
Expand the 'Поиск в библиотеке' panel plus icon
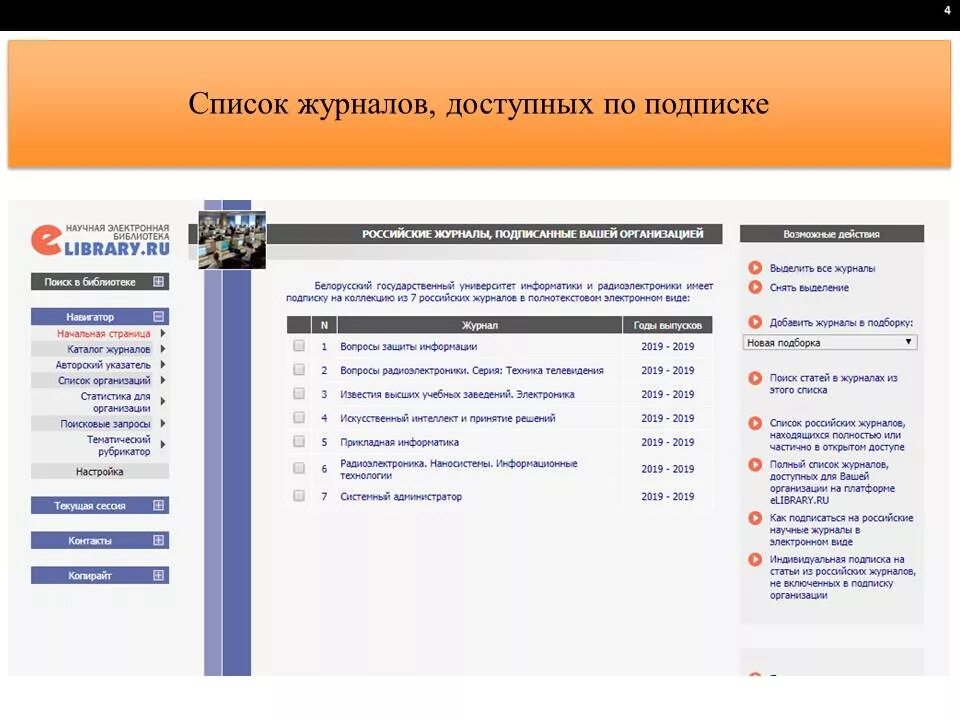(x=159, y=282)
